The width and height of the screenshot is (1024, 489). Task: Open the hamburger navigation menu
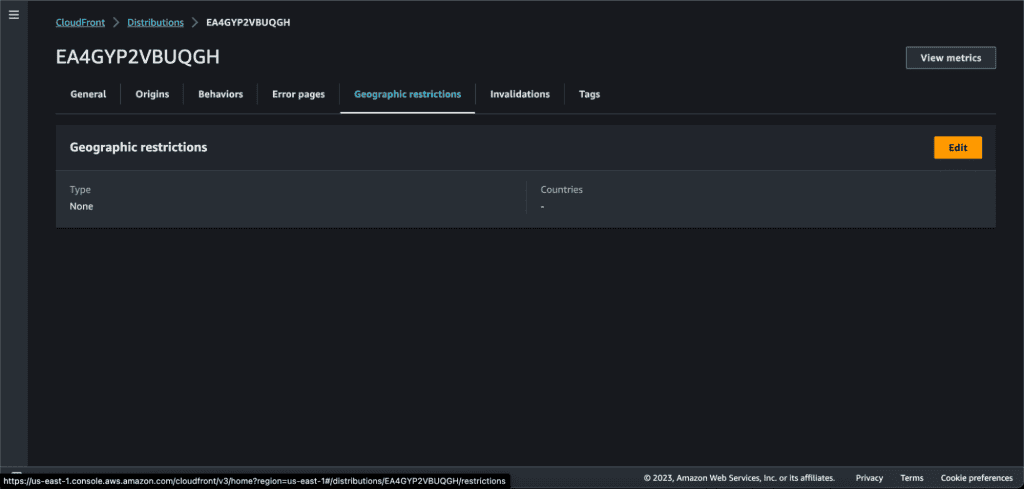[14, 14]
